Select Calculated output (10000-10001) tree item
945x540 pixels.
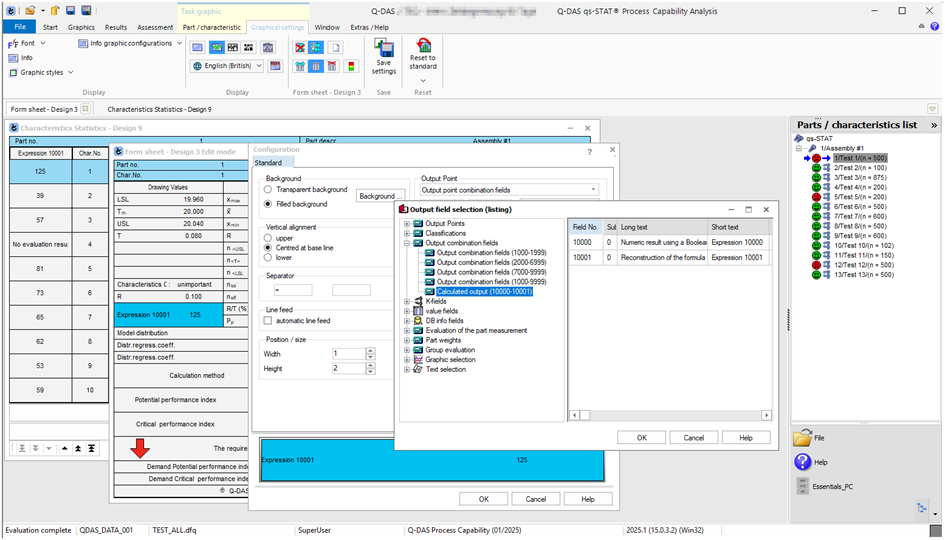click(x=485, y=292)
